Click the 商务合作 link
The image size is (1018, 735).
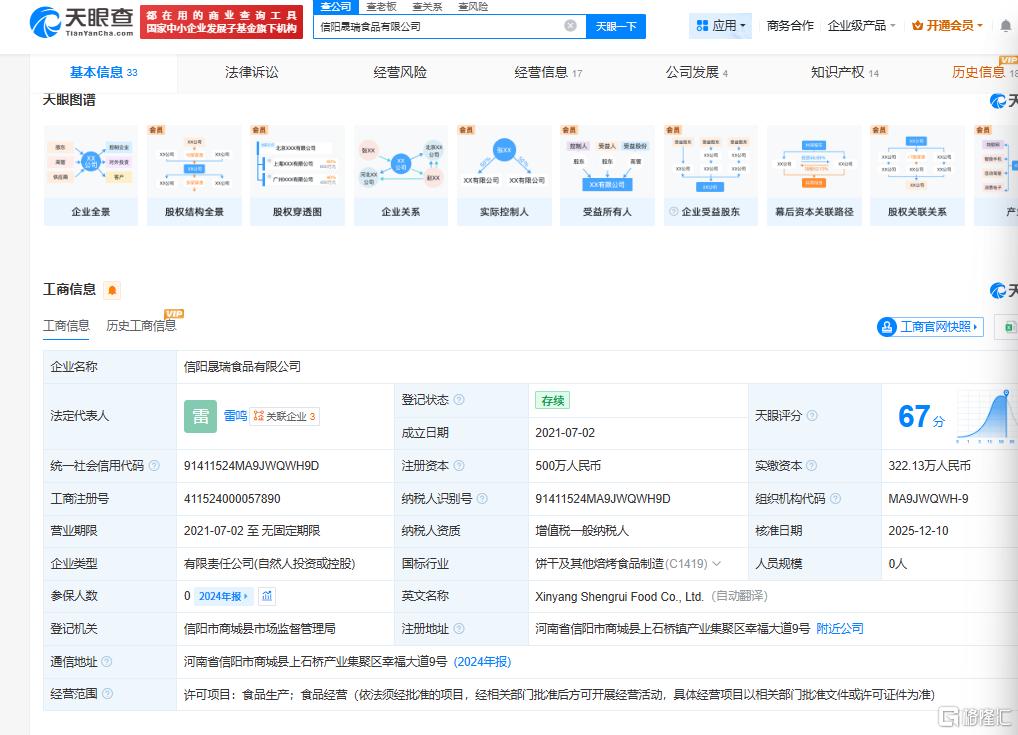789,26
